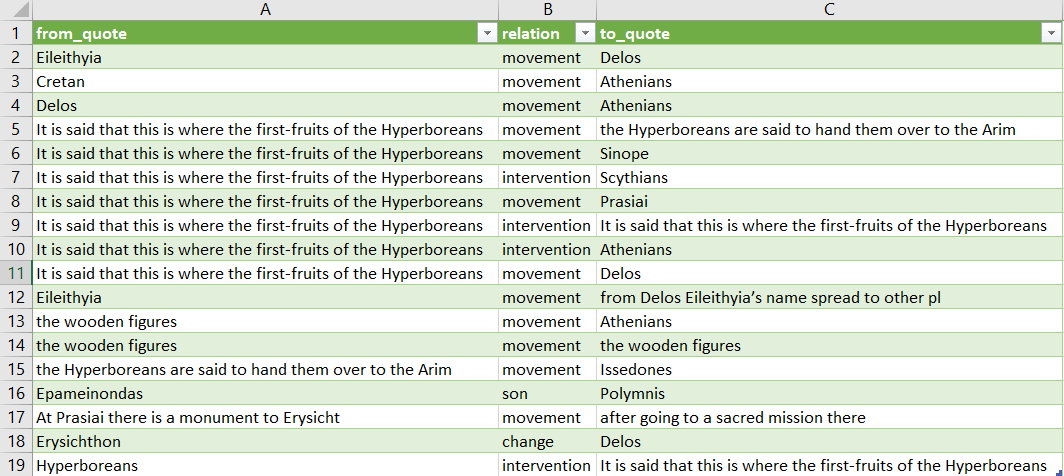
Task: Select the Prasiai cell in column C
Action: [624, 202]
